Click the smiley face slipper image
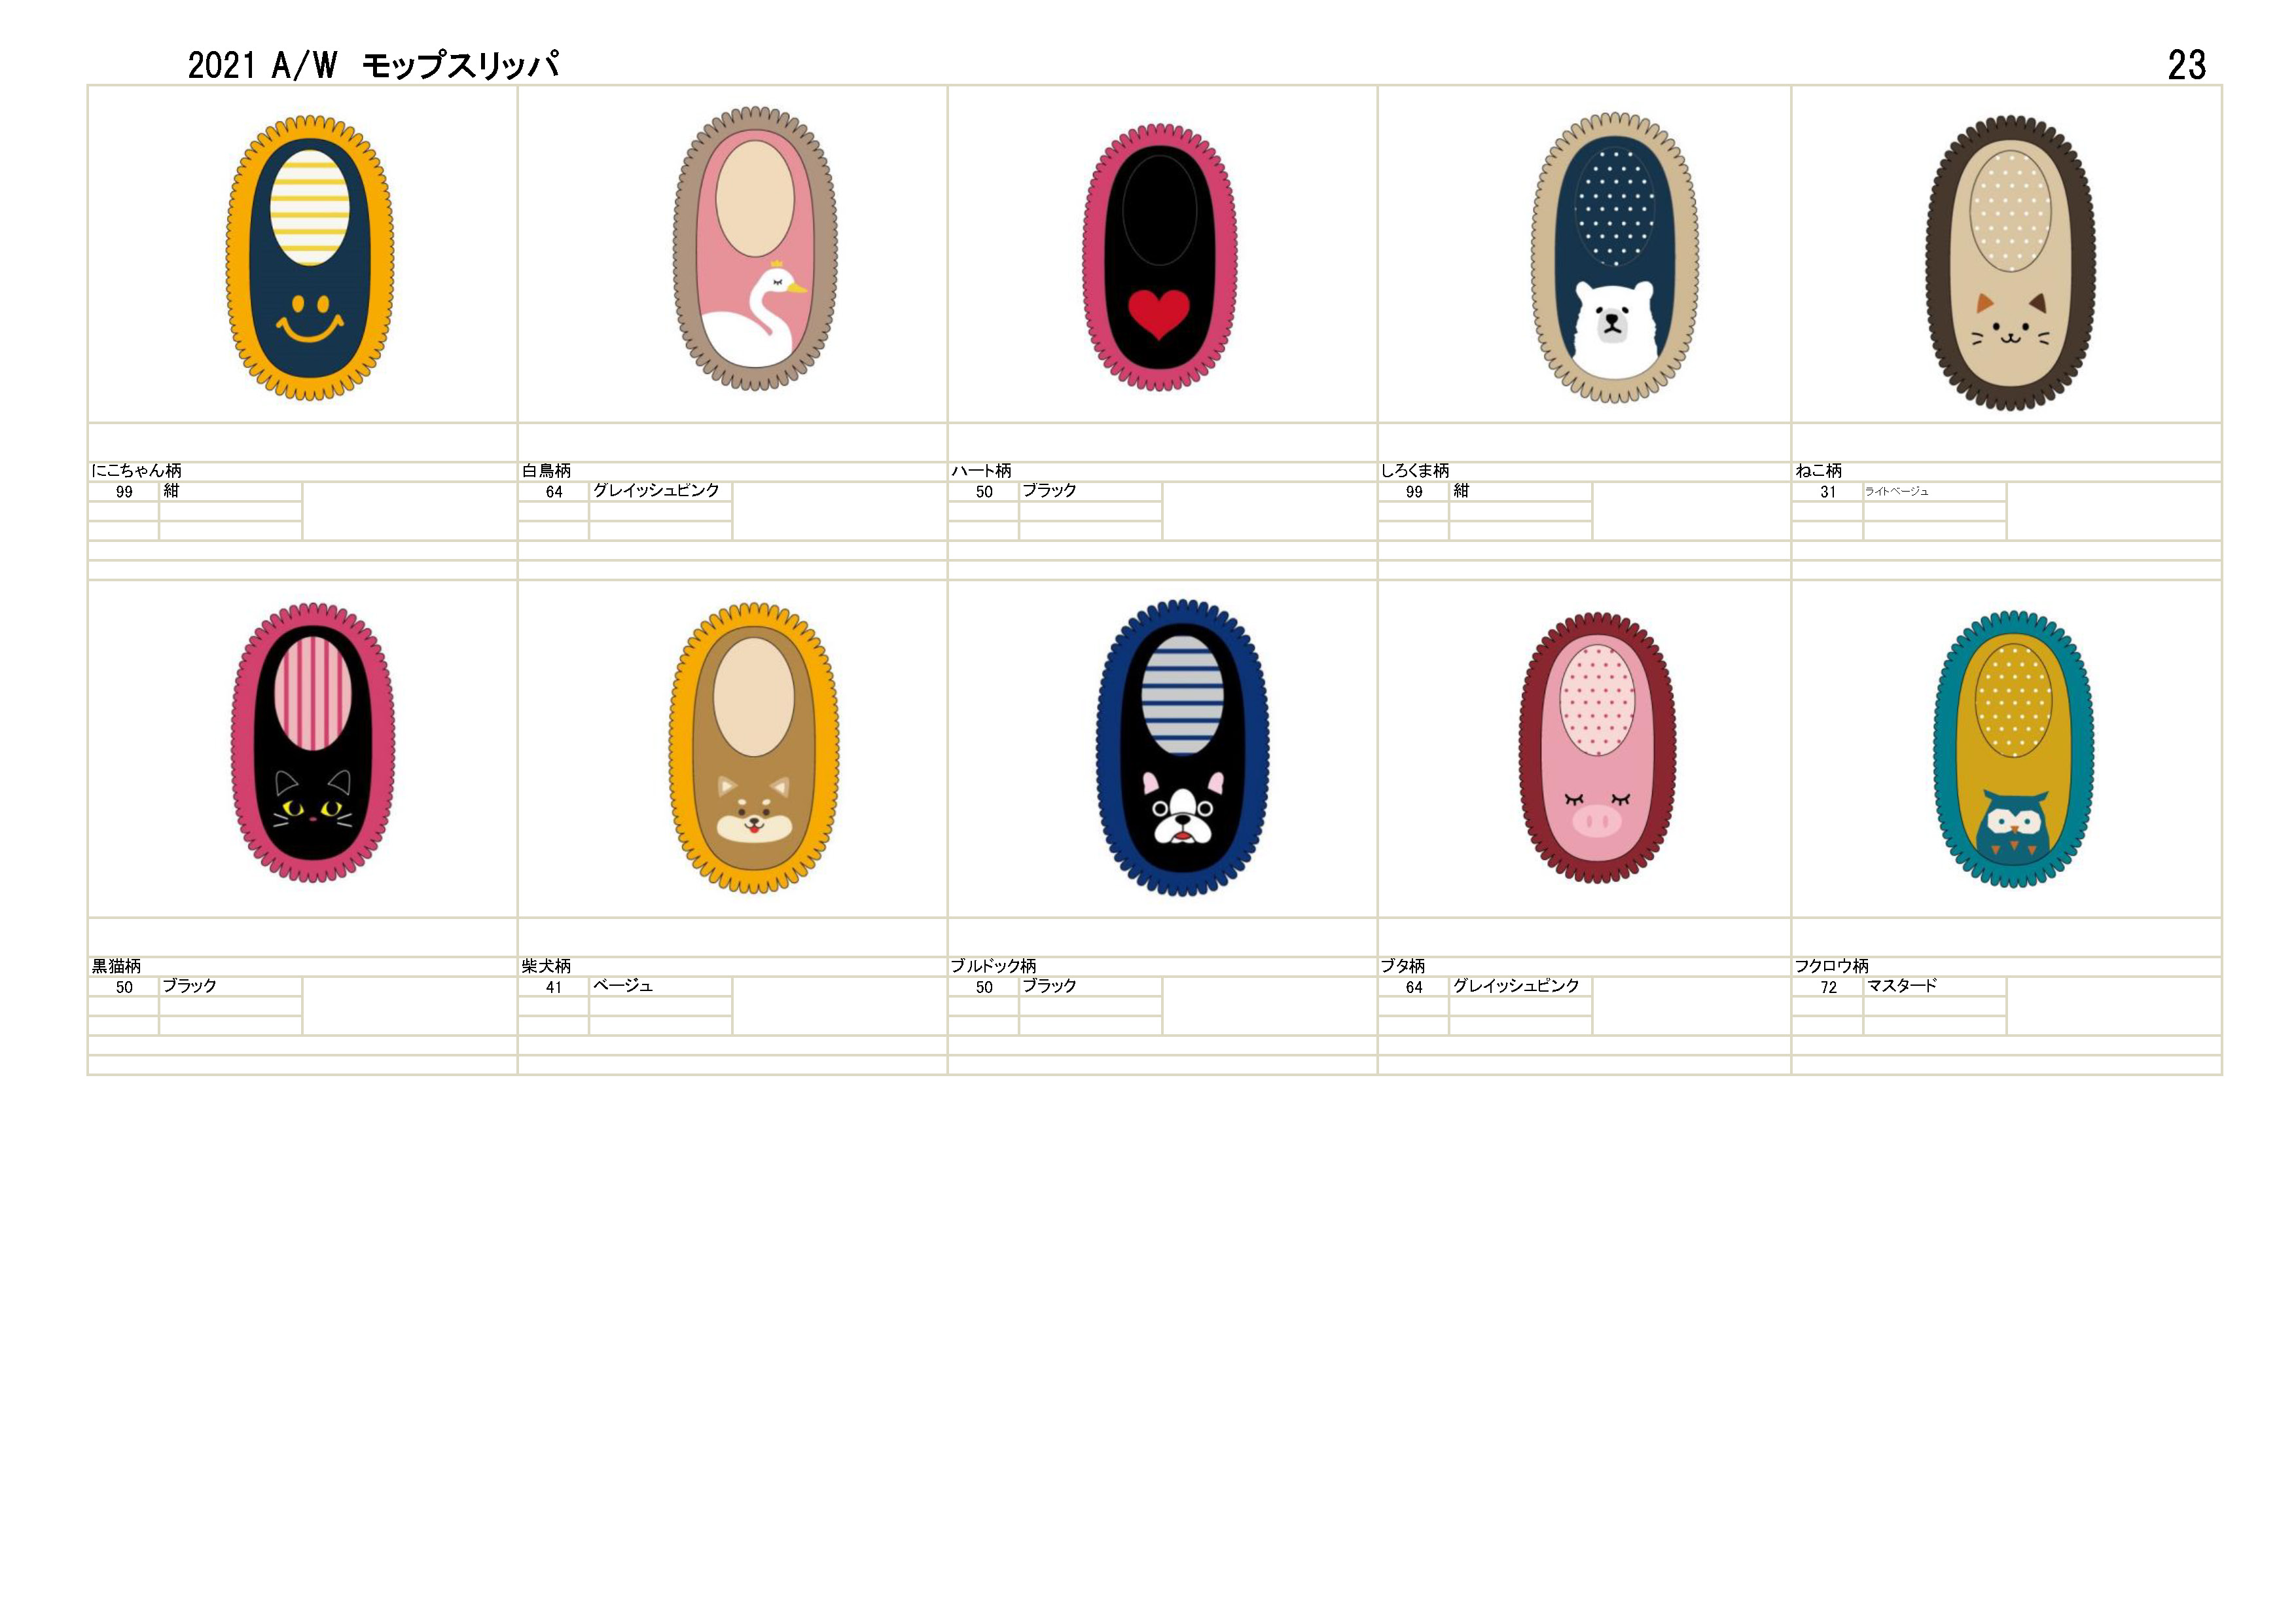This screenshot has height=1624, width=2296. point(309,258)
